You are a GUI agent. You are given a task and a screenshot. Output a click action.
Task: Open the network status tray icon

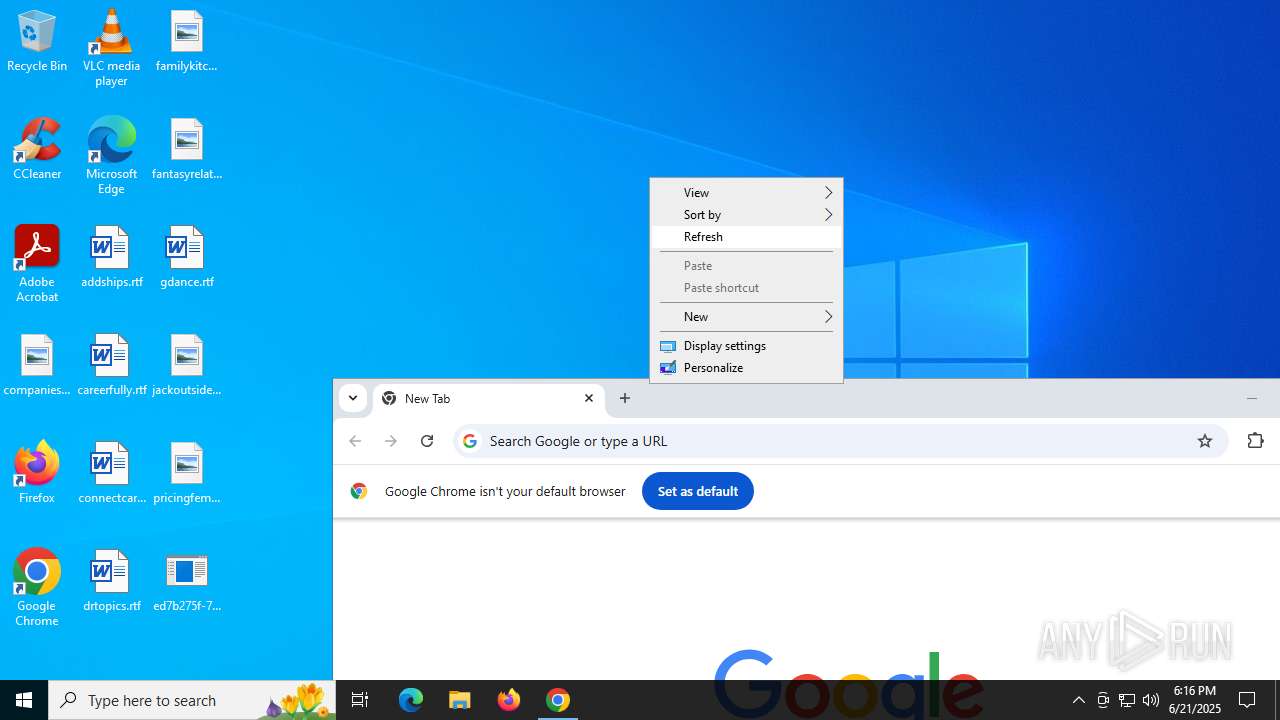coord(1127,700)
